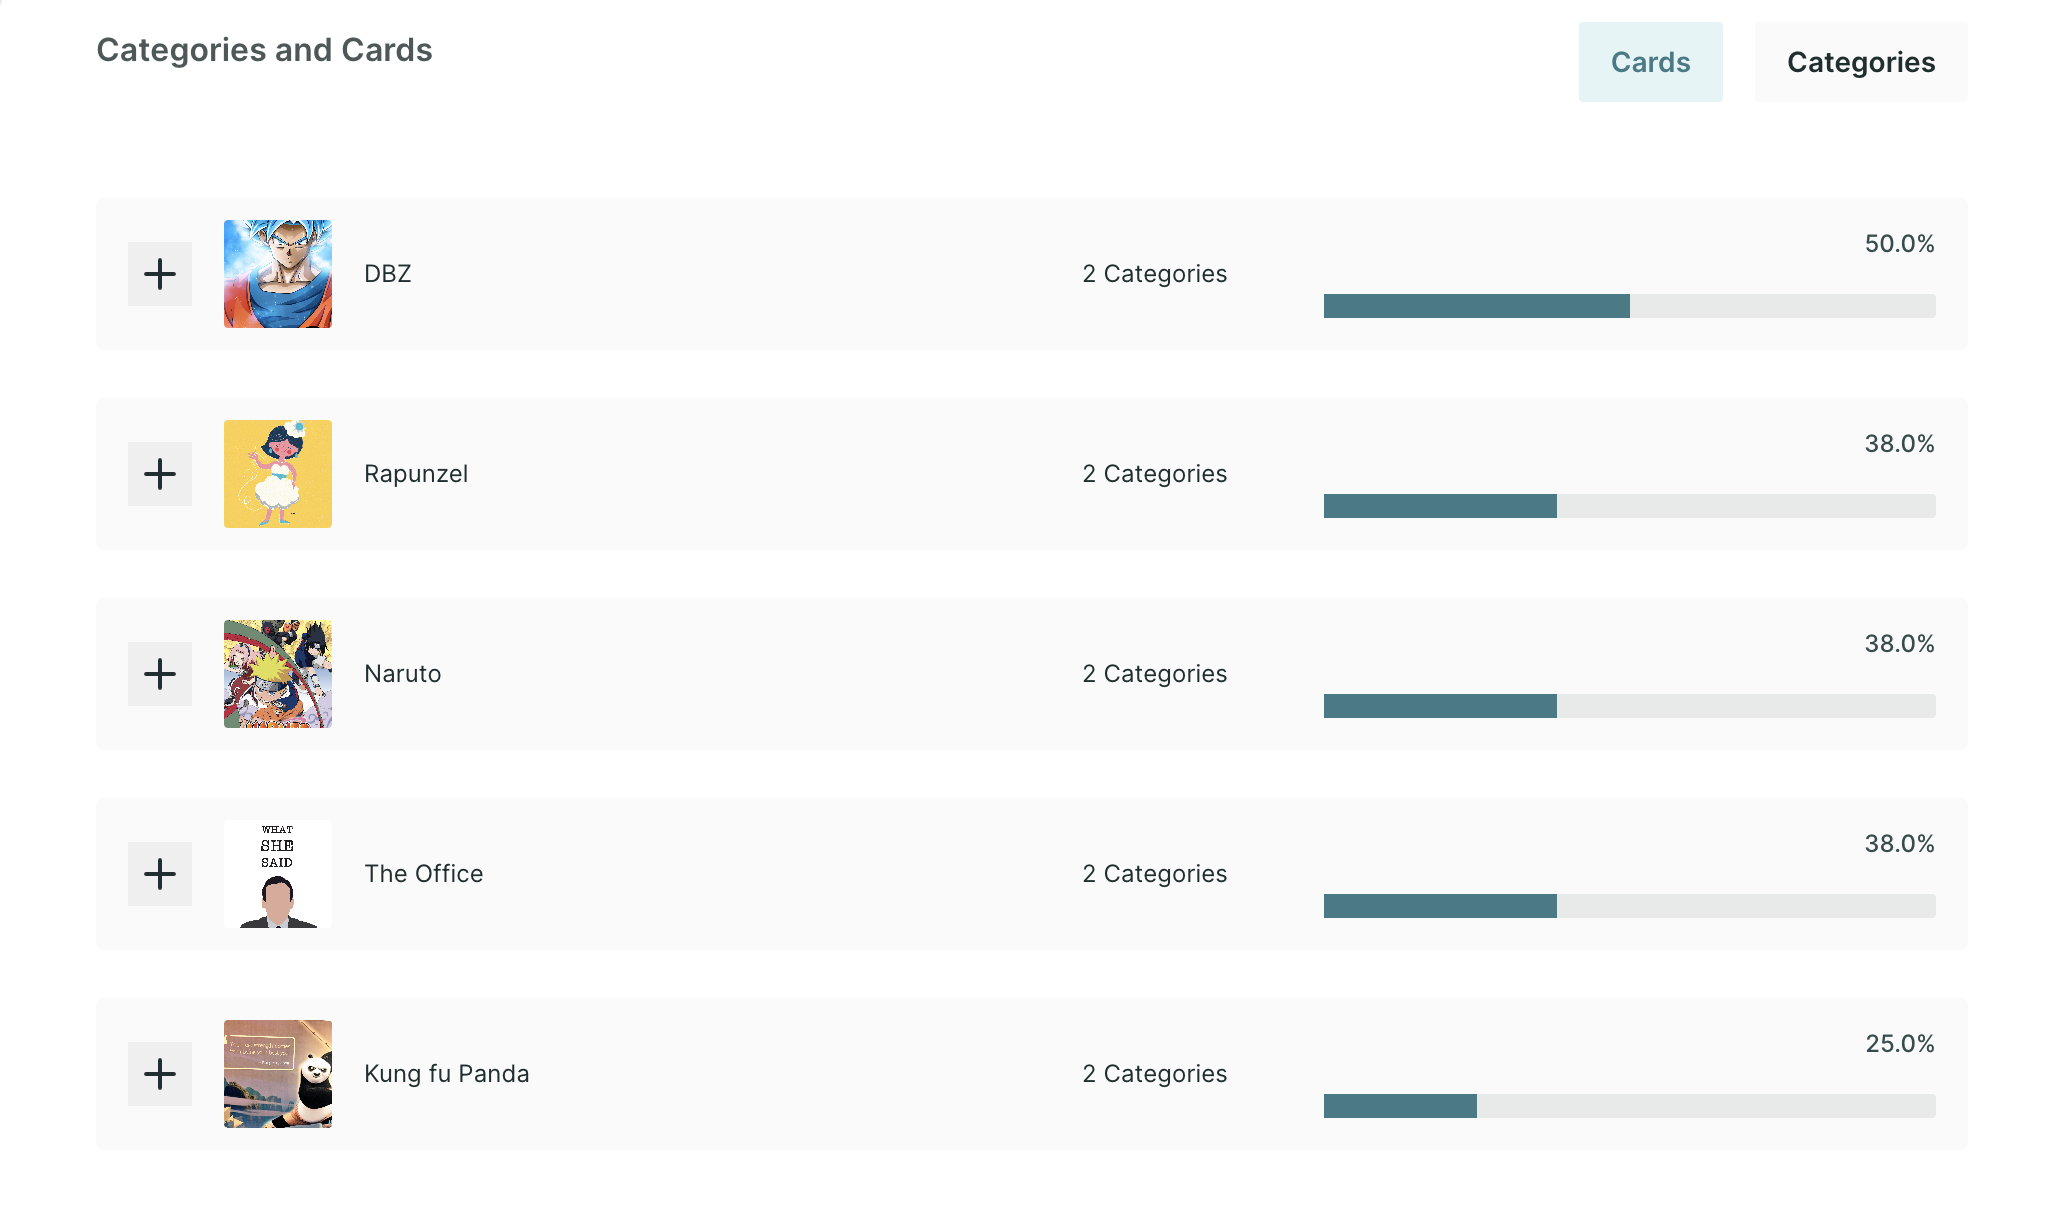Viewport: 2050px width, 1206px height.
Task: Open The Office 'What She Said' thumbnail
Action: (278, 874)
